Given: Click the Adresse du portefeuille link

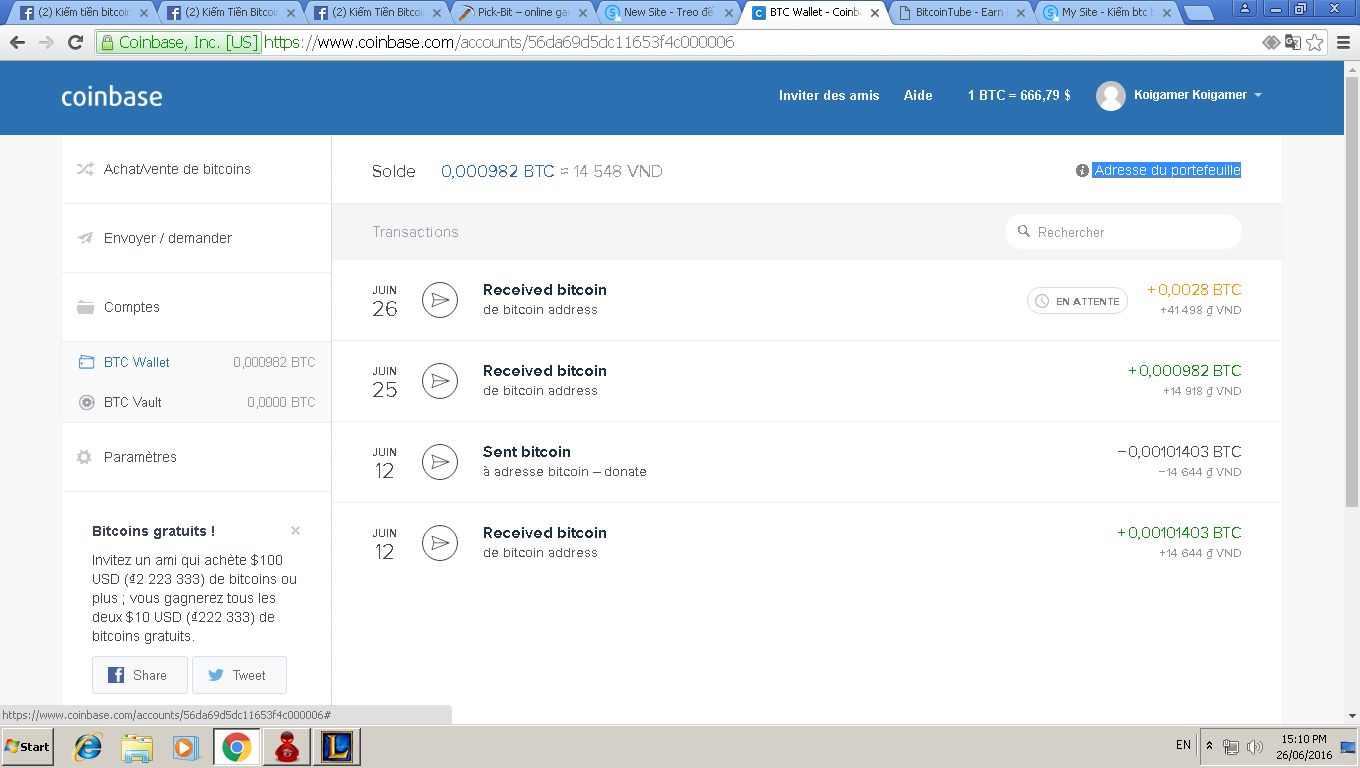Looking at the screenshot, I should 1167,171.
